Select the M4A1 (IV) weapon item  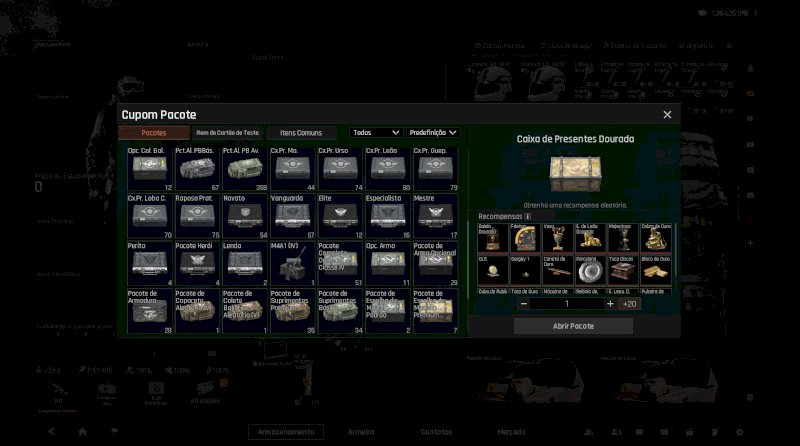[292, 264]
